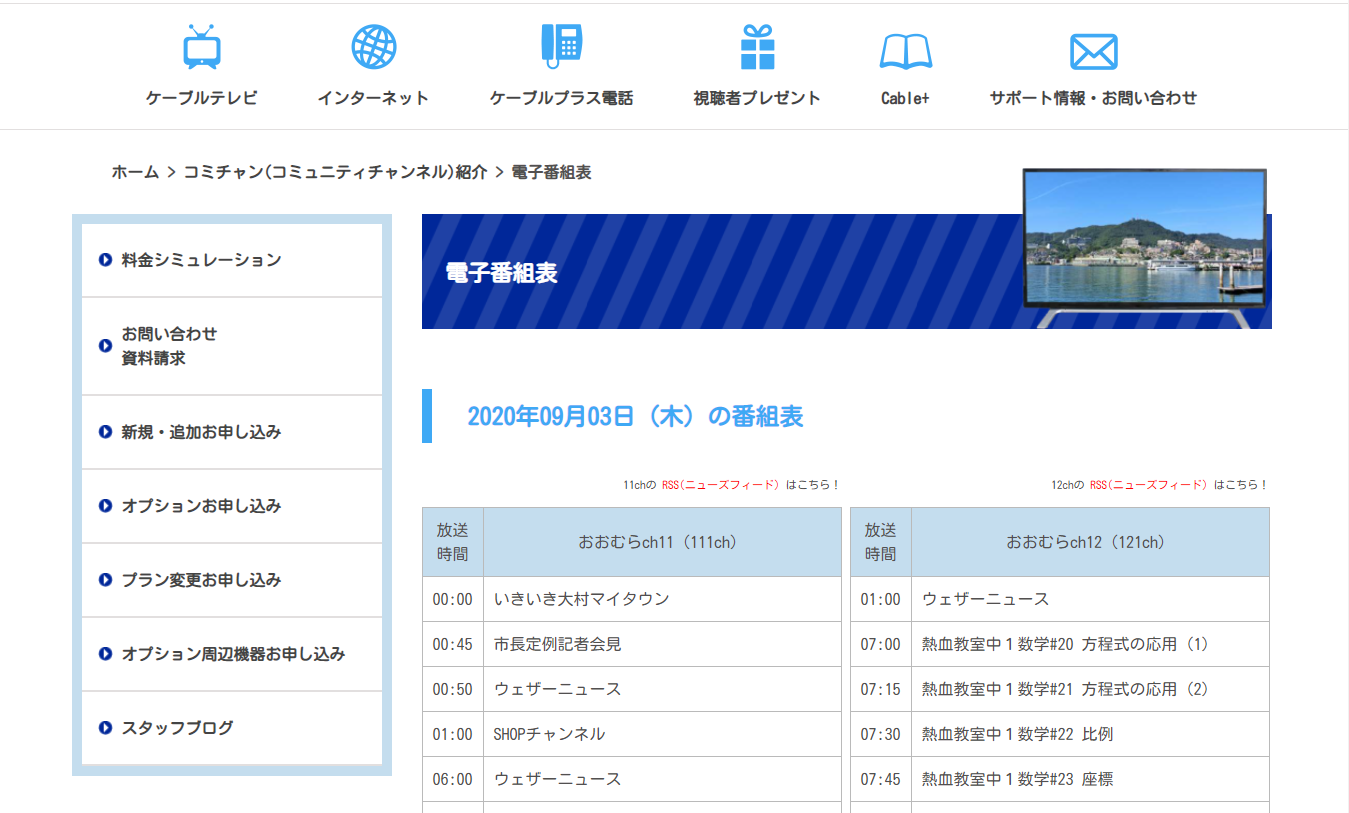The image size is (1349, 813).
Task: Open オプション周辺機器お申し込み in the sidebar
Action: pyautogui.click(x=232, y=654)
